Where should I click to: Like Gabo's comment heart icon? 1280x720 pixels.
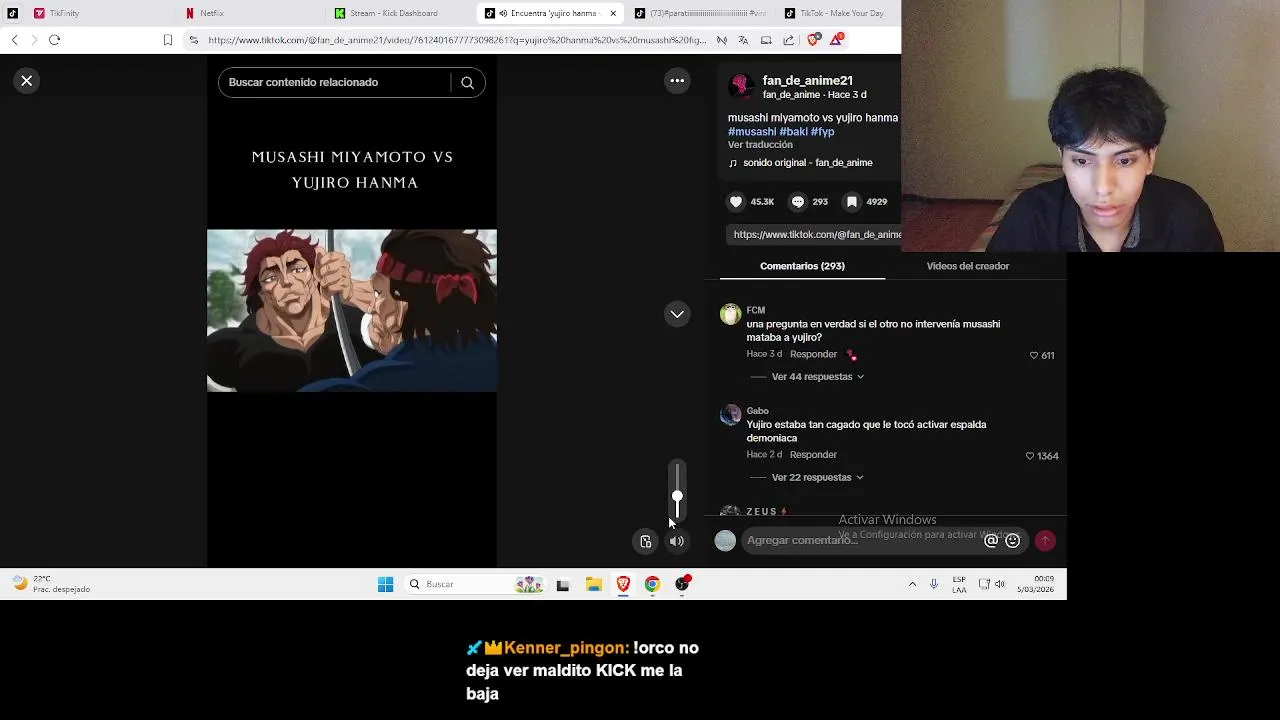1030,456
